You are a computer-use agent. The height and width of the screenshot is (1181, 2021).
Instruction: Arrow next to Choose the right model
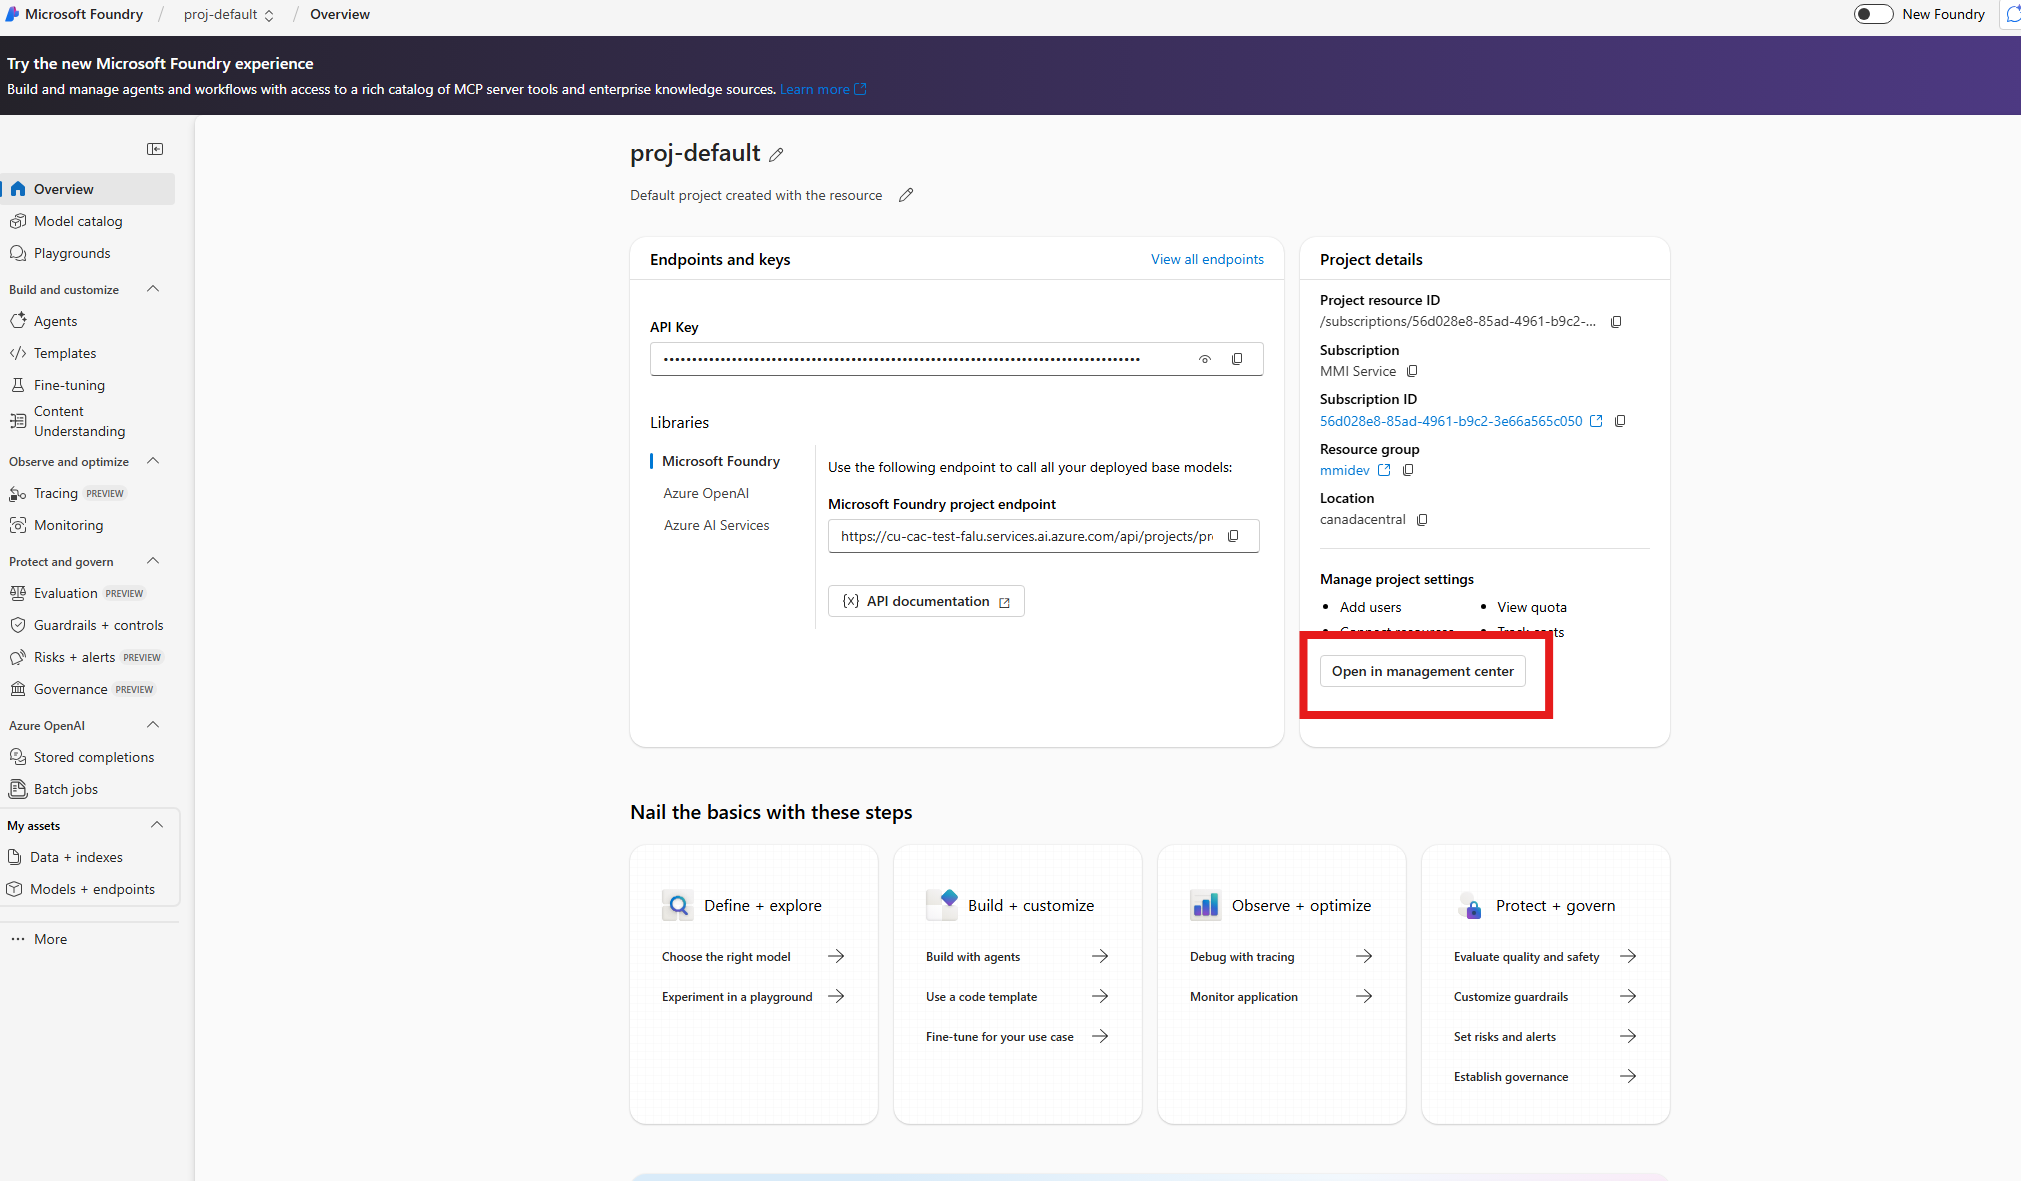click(x=836, y=956)
